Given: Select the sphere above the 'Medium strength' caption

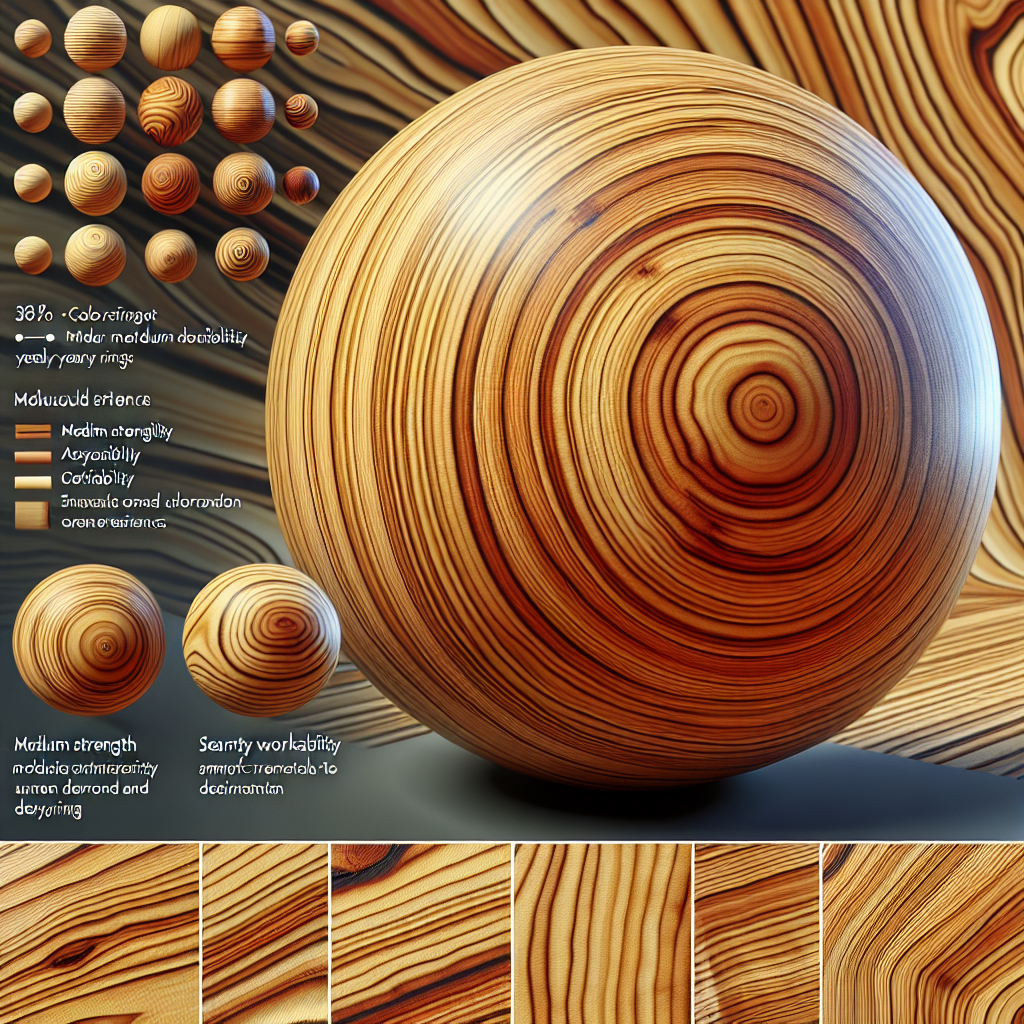Looking at the screenshot, I should point(89,639).
